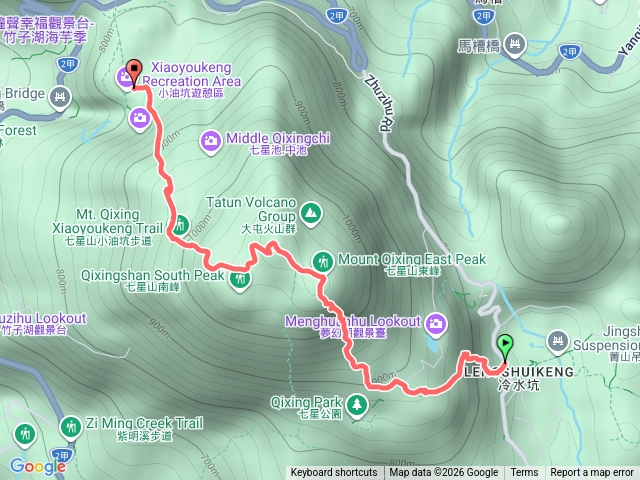Select the Mount Qixing East Peak hiker icon
Image resolution: width=640 pixels, height=480 pixels.
323,262
